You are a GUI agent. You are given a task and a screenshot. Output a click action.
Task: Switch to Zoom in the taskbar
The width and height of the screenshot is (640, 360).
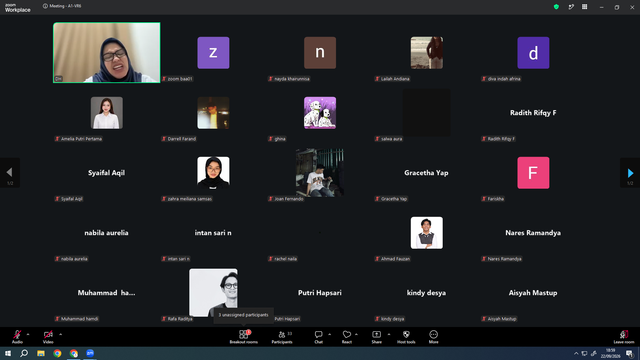click(90, 353)
